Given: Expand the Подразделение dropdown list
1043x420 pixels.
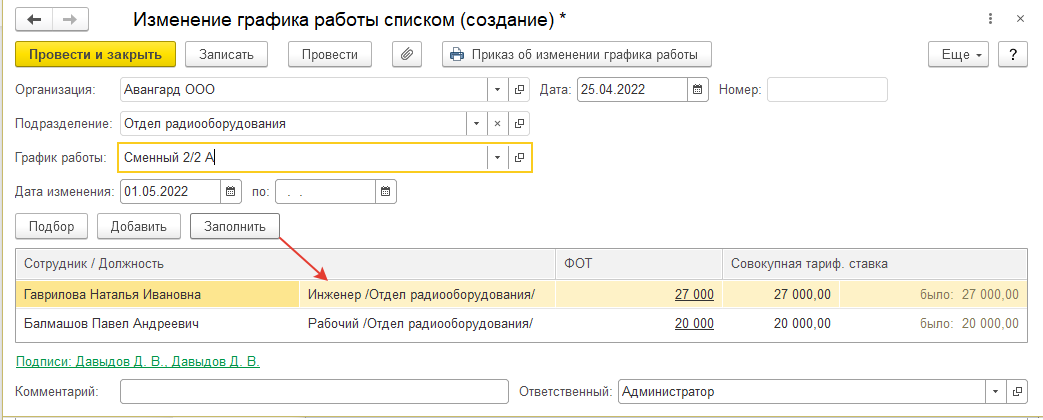Looking at the screenshot, I should click(x=476, y=124).
